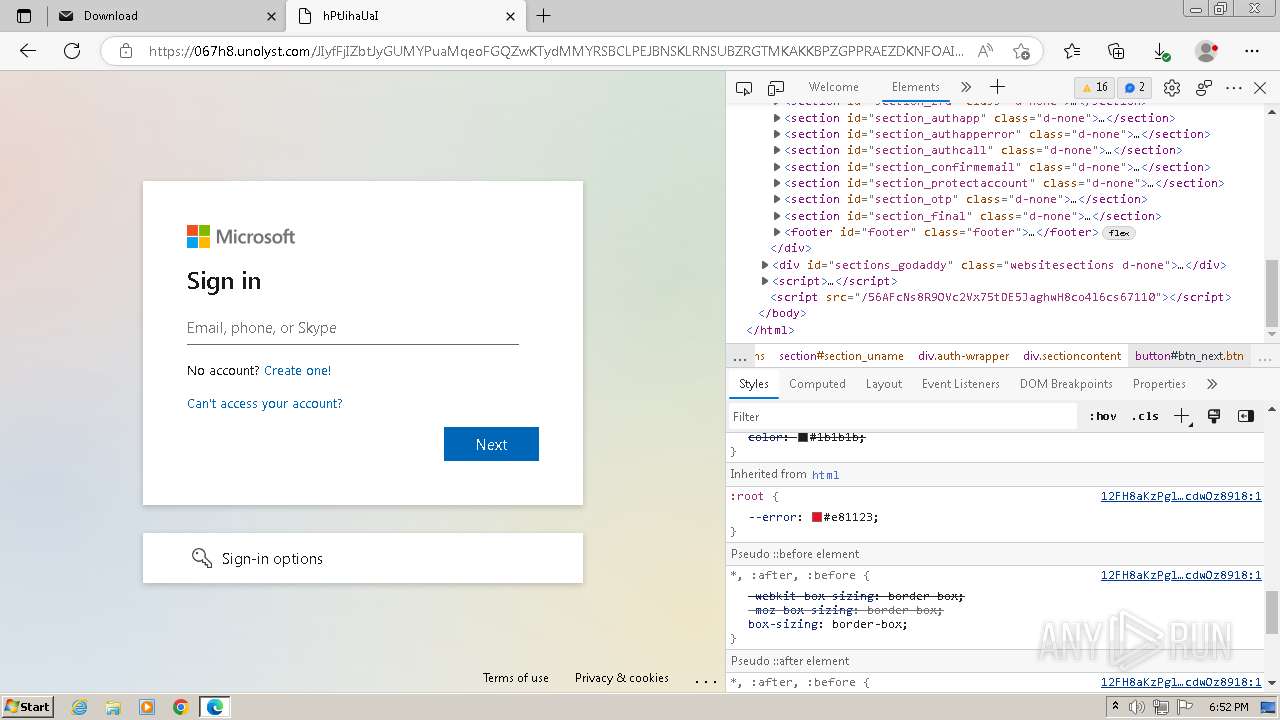
Task: Expand section_confirmemail node
Action: pyautogui.click(x=777, y=167)
